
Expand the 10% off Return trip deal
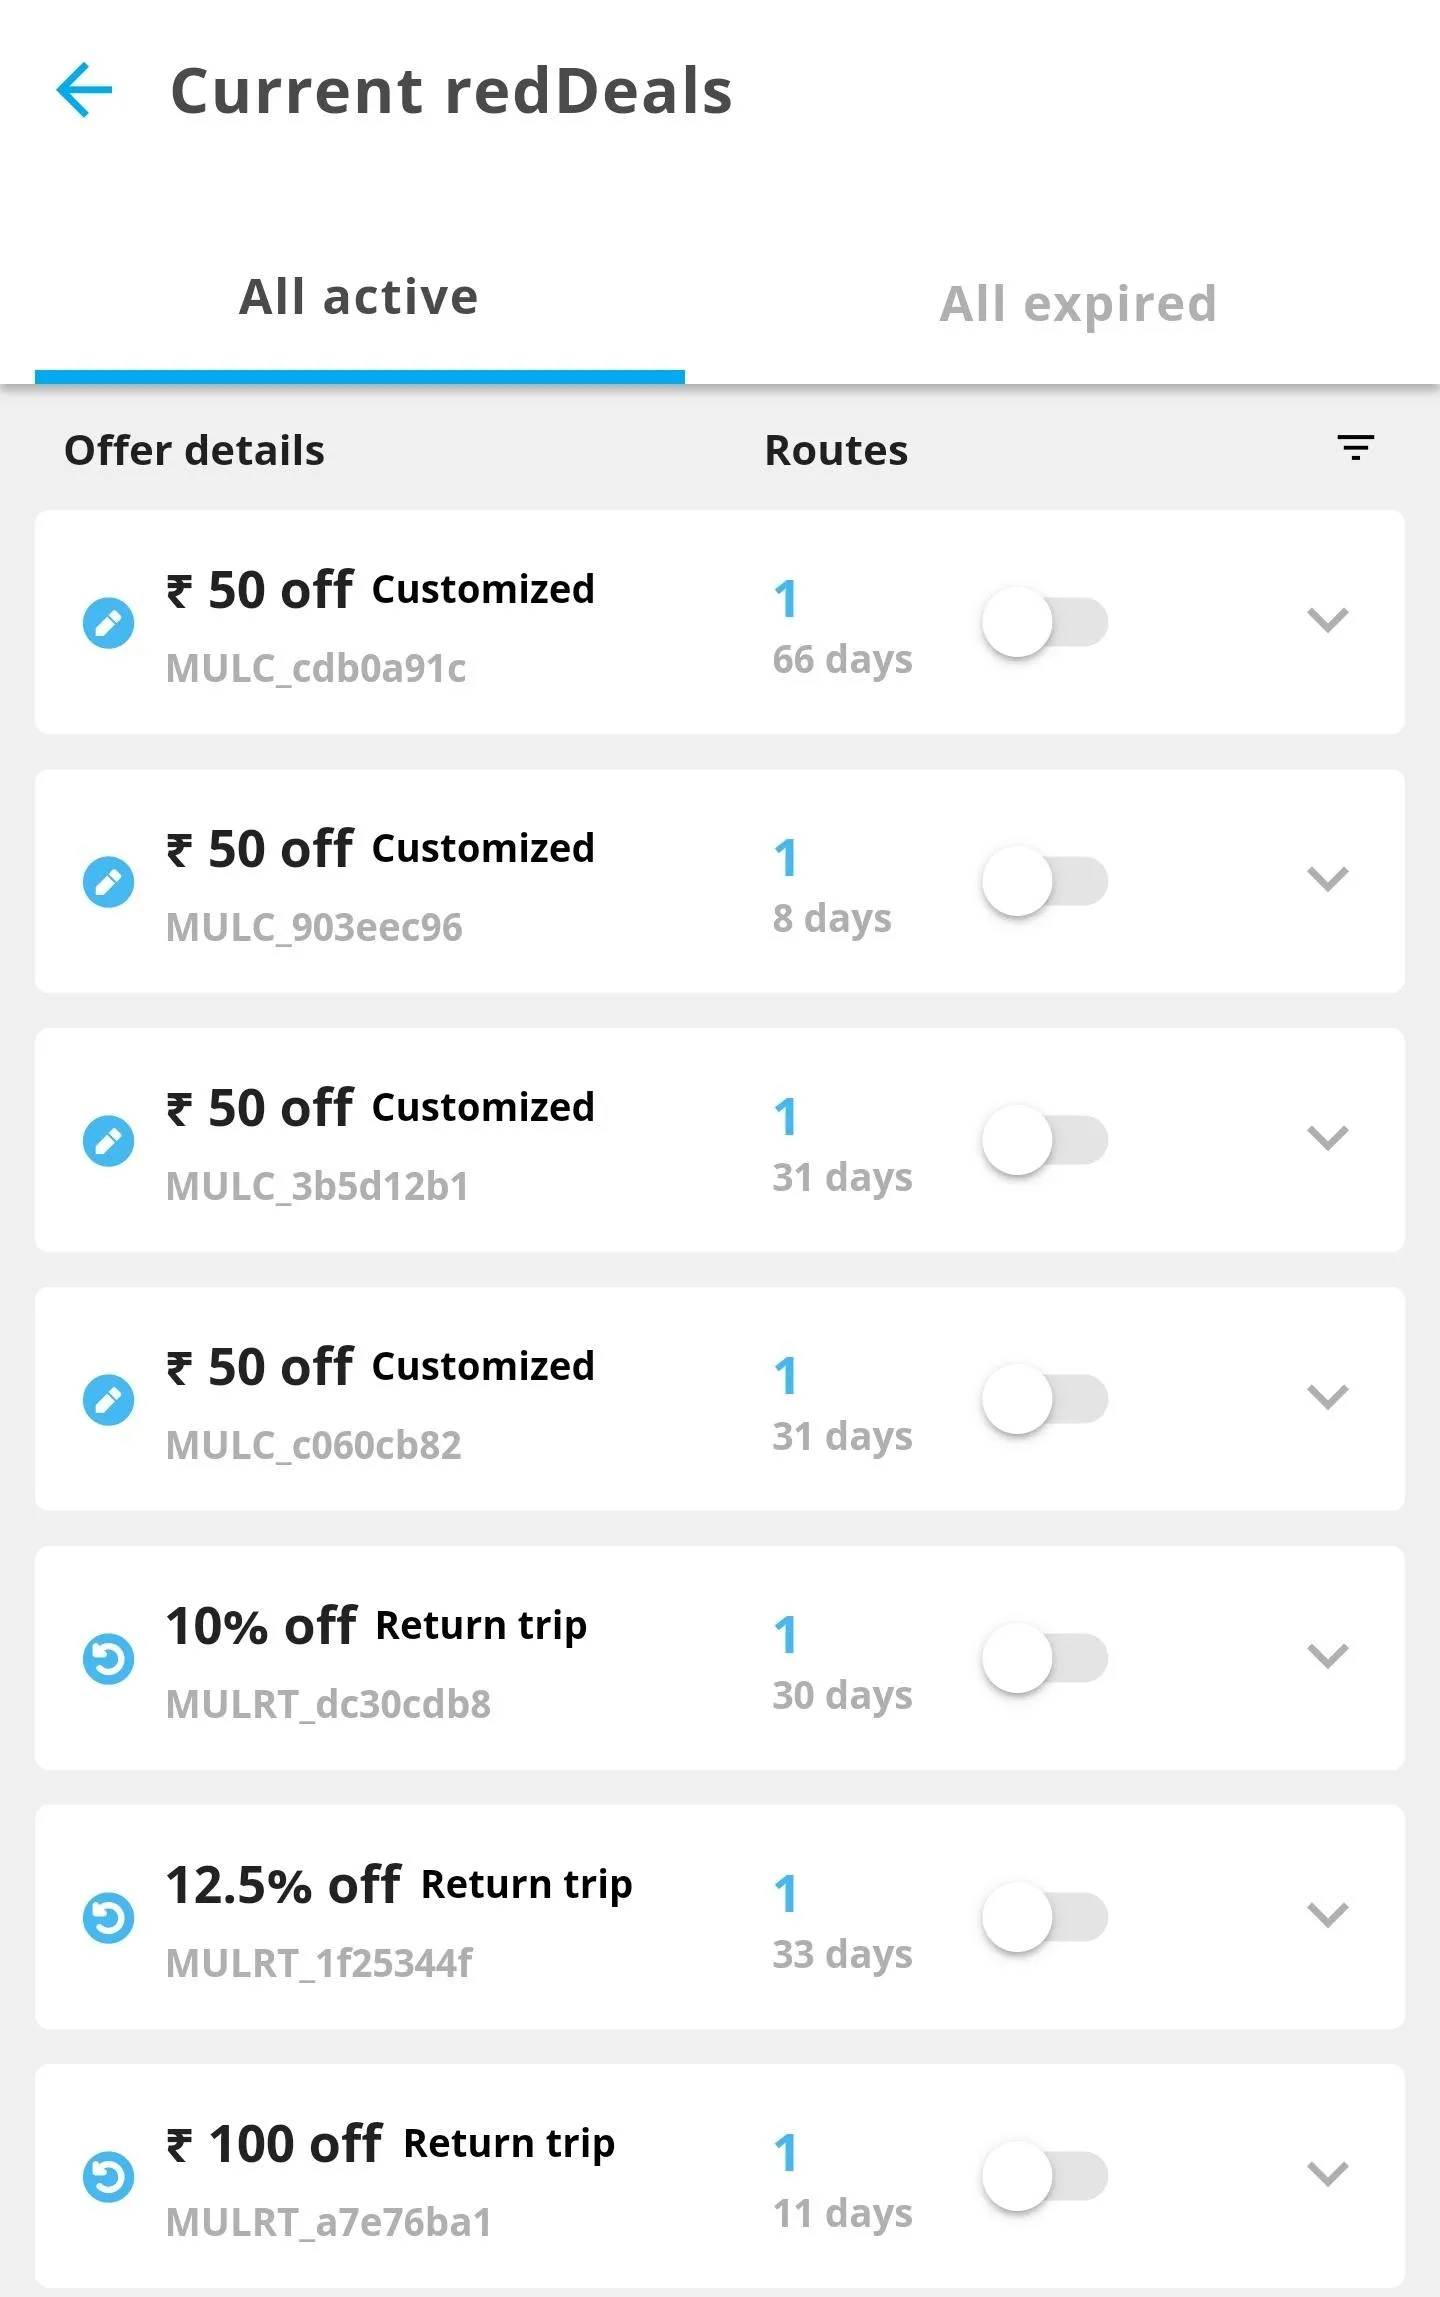coord(1327,1657)
